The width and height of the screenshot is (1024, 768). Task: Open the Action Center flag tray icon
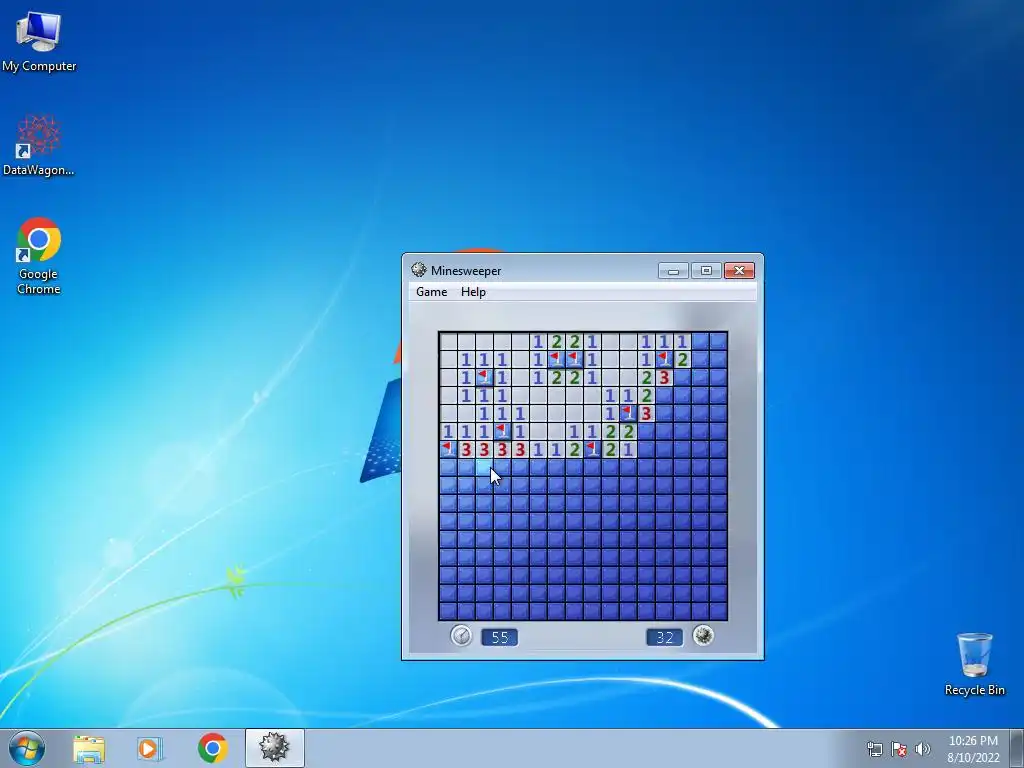click(899, 749)
